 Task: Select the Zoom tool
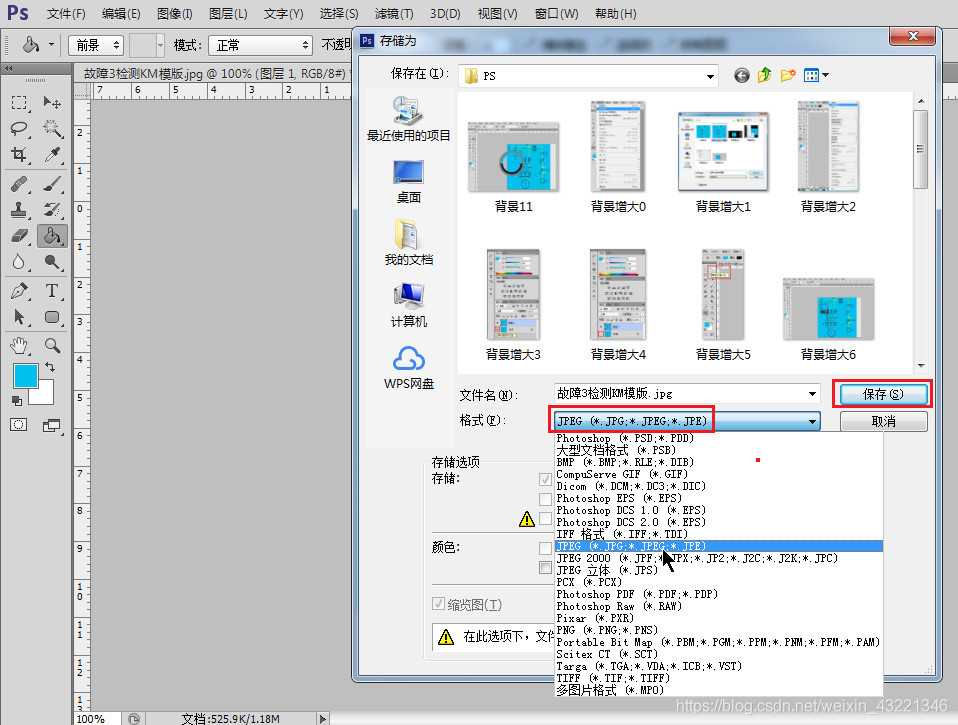pos(52,346)
